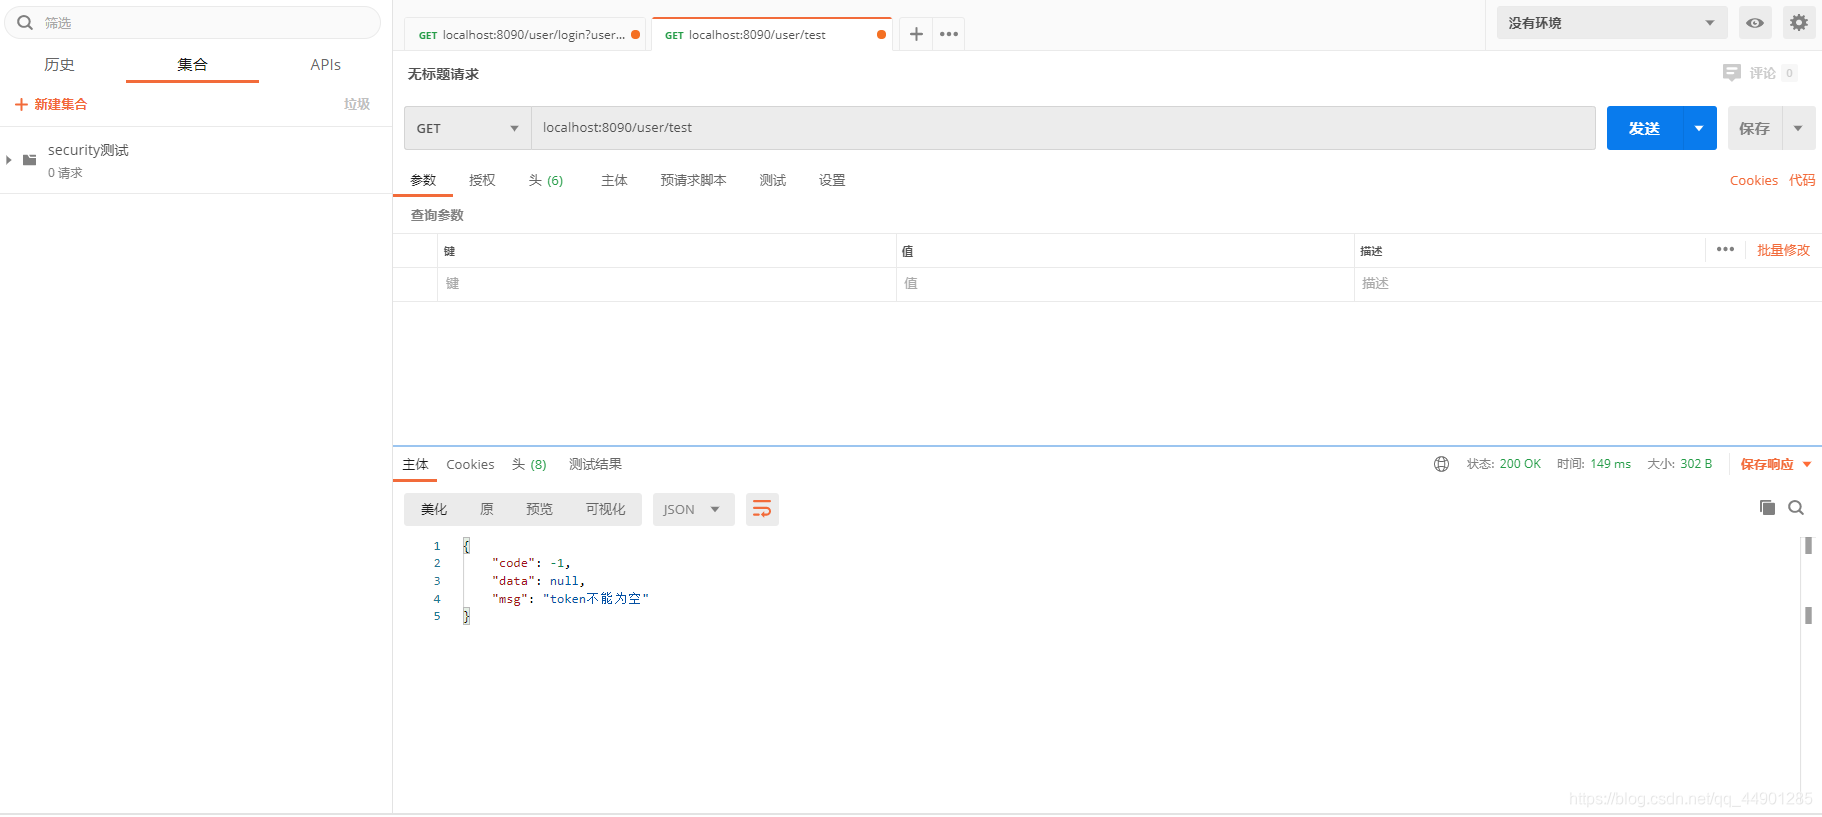The height and width of the screenshot is (817, 1822).
Task: Click the network globe icon in response bar
Action: [x=1441, y=464]
